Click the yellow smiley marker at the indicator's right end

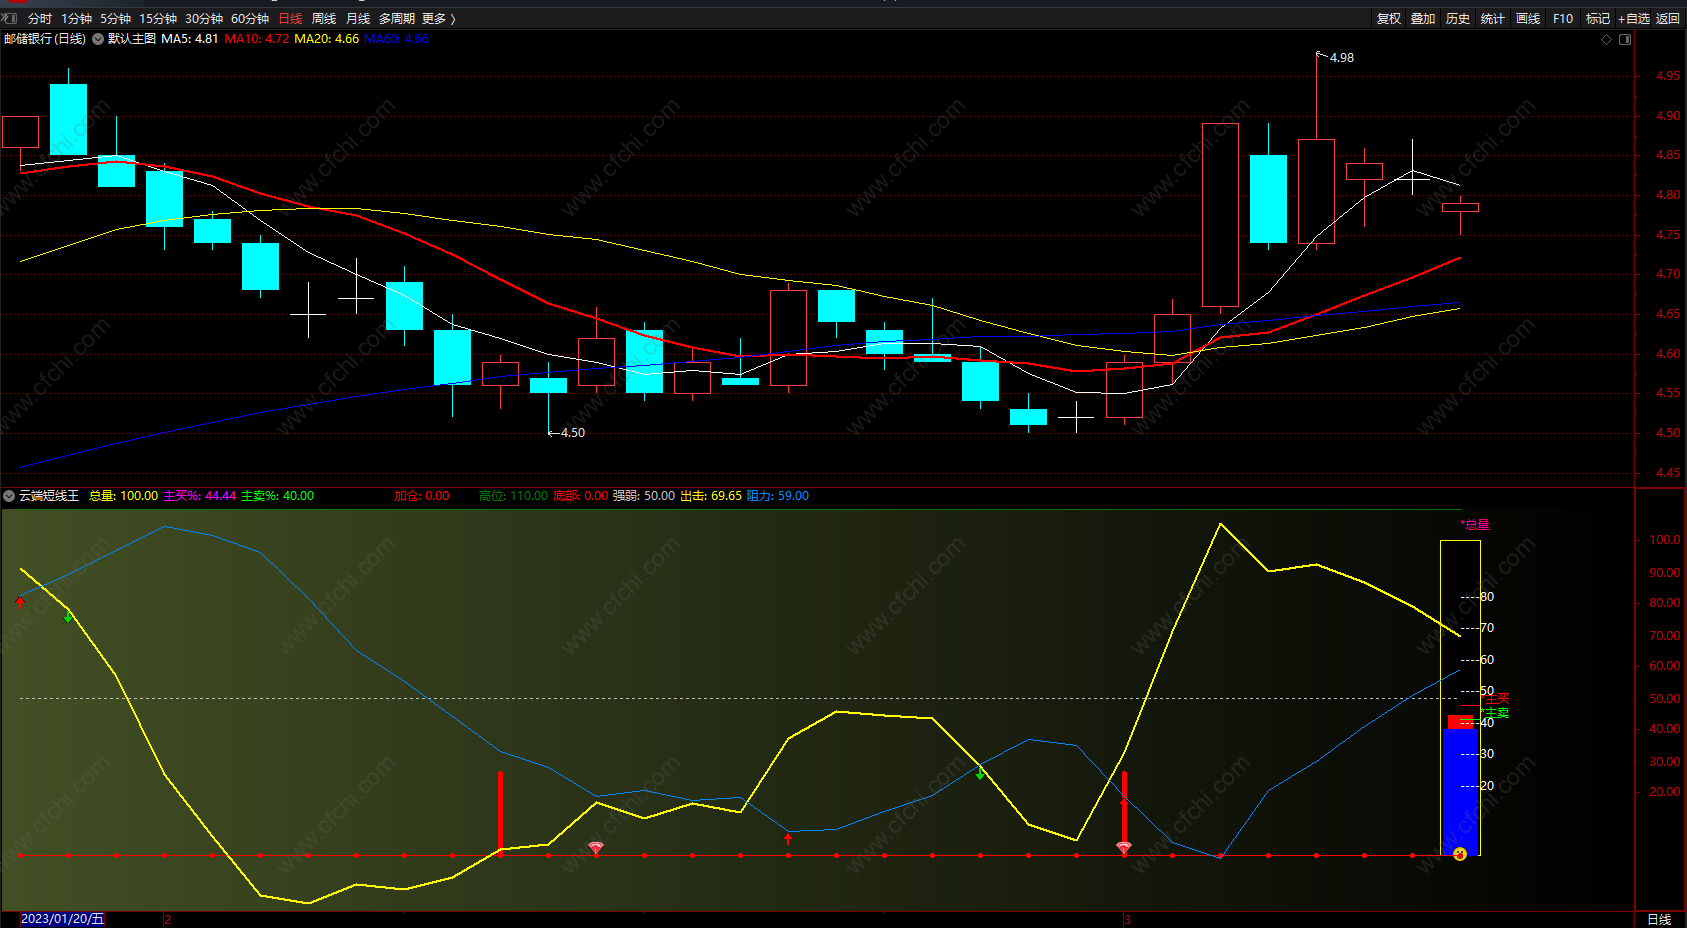1460,854
